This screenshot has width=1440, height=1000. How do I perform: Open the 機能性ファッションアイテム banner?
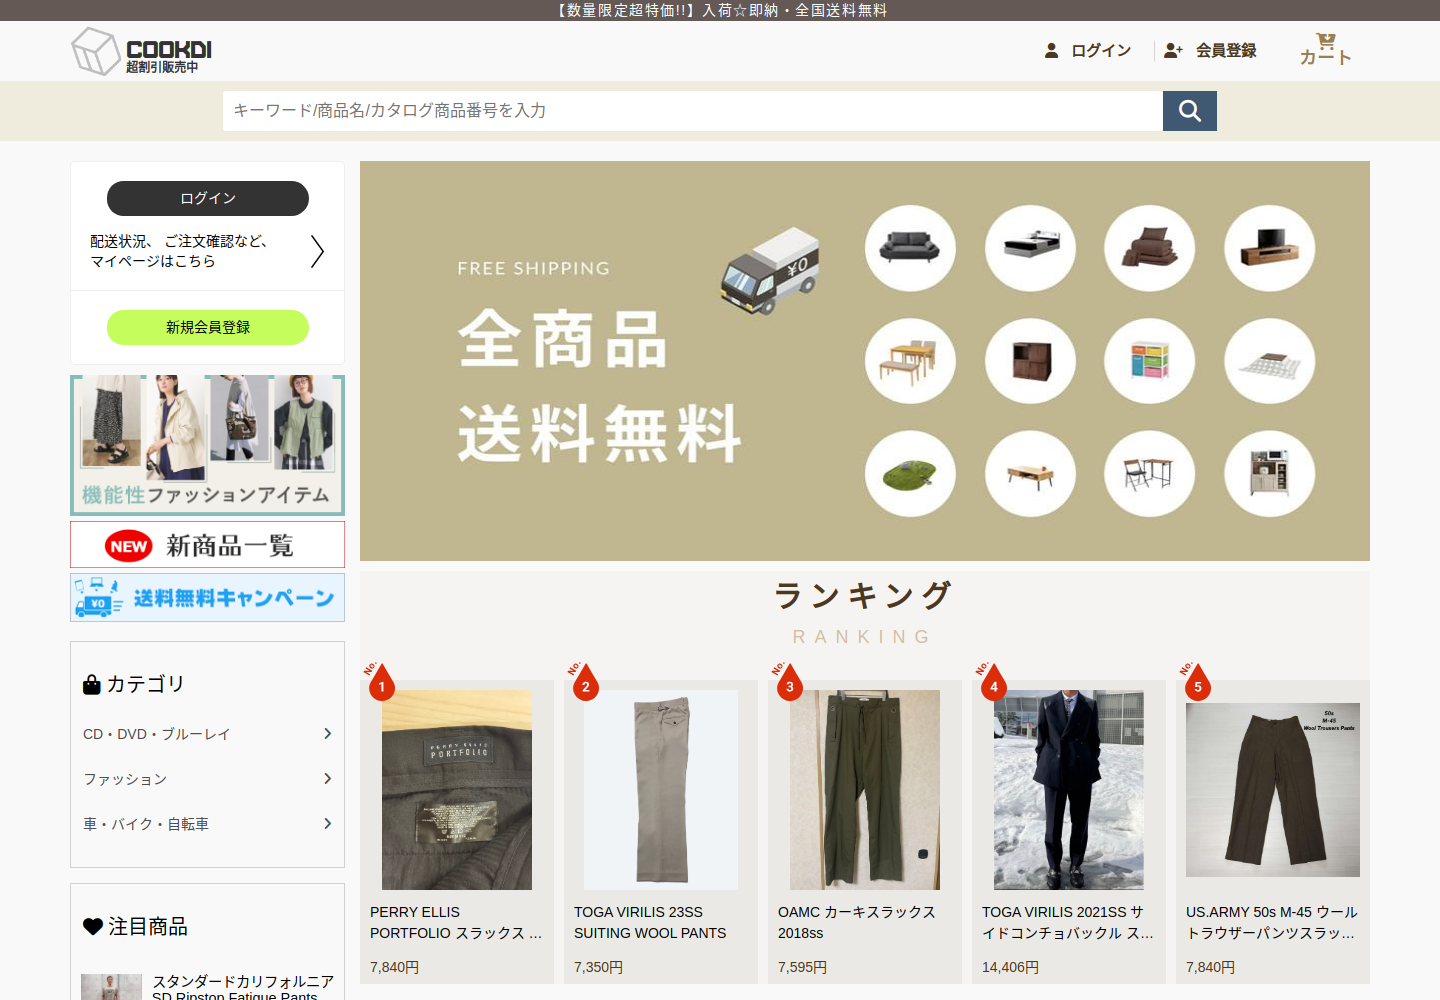[x=208, y=445]
